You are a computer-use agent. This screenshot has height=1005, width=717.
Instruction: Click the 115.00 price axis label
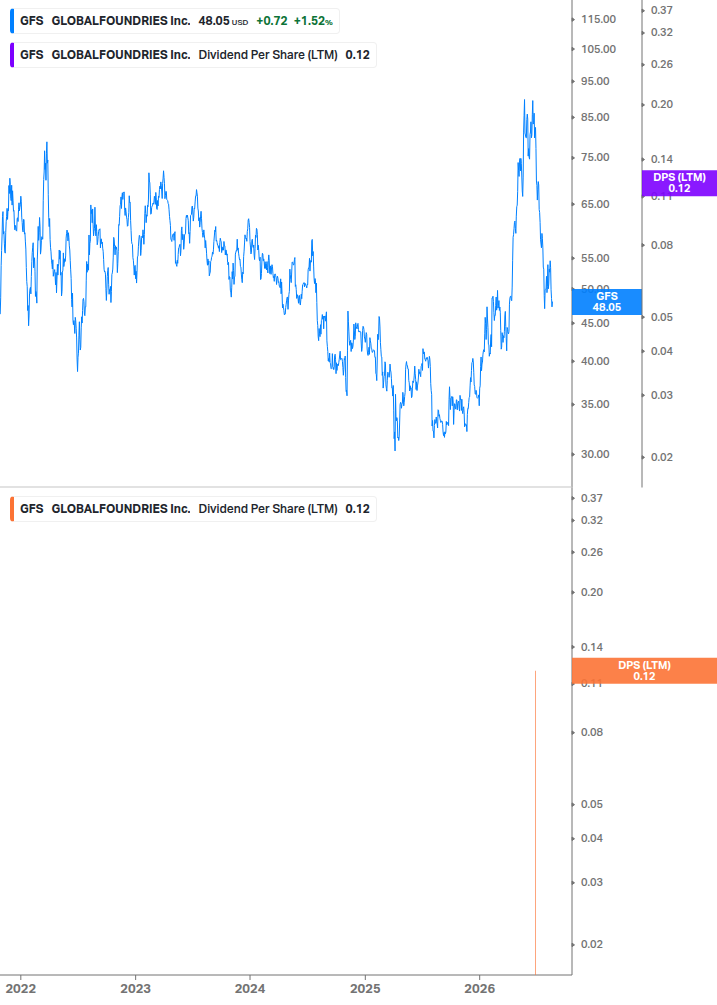598,19
